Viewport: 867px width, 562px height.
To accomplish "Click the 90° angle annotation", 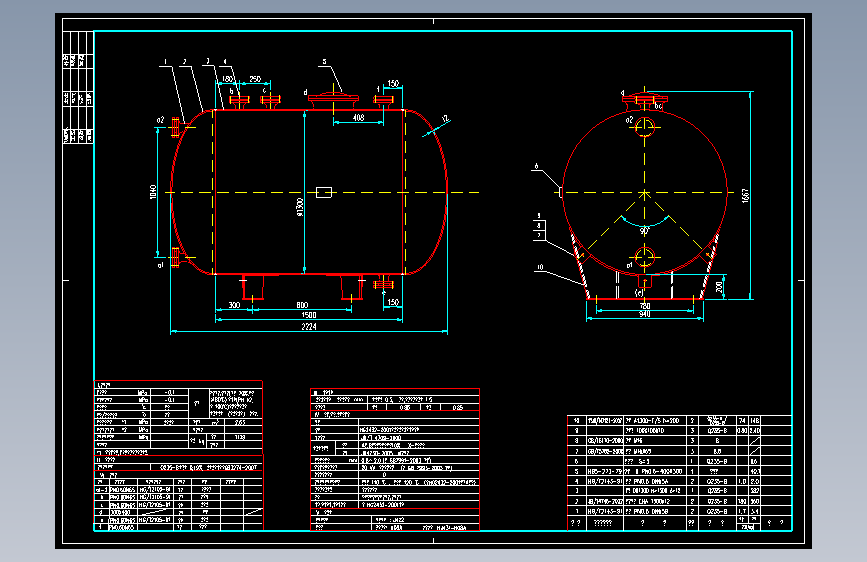I will tap(645, 231).
